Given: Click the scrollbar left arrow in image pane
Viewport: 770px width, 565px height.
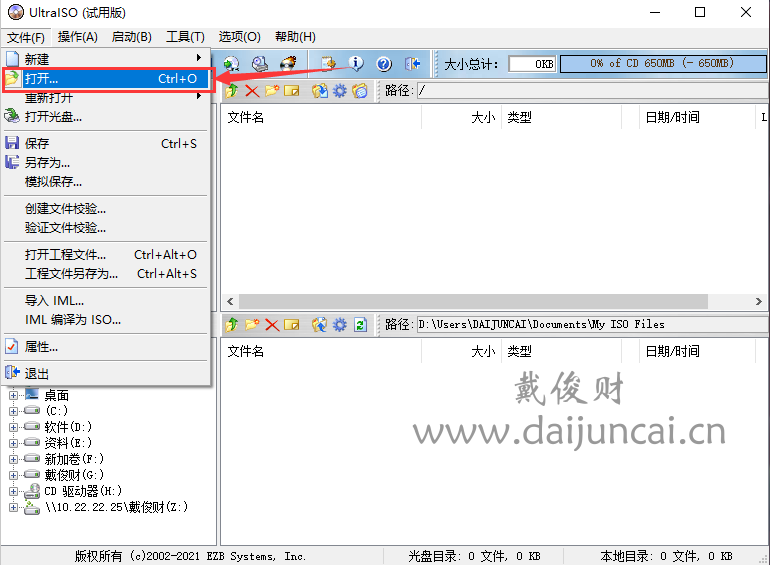Looking at the screenshot, I should pos(230,301).
